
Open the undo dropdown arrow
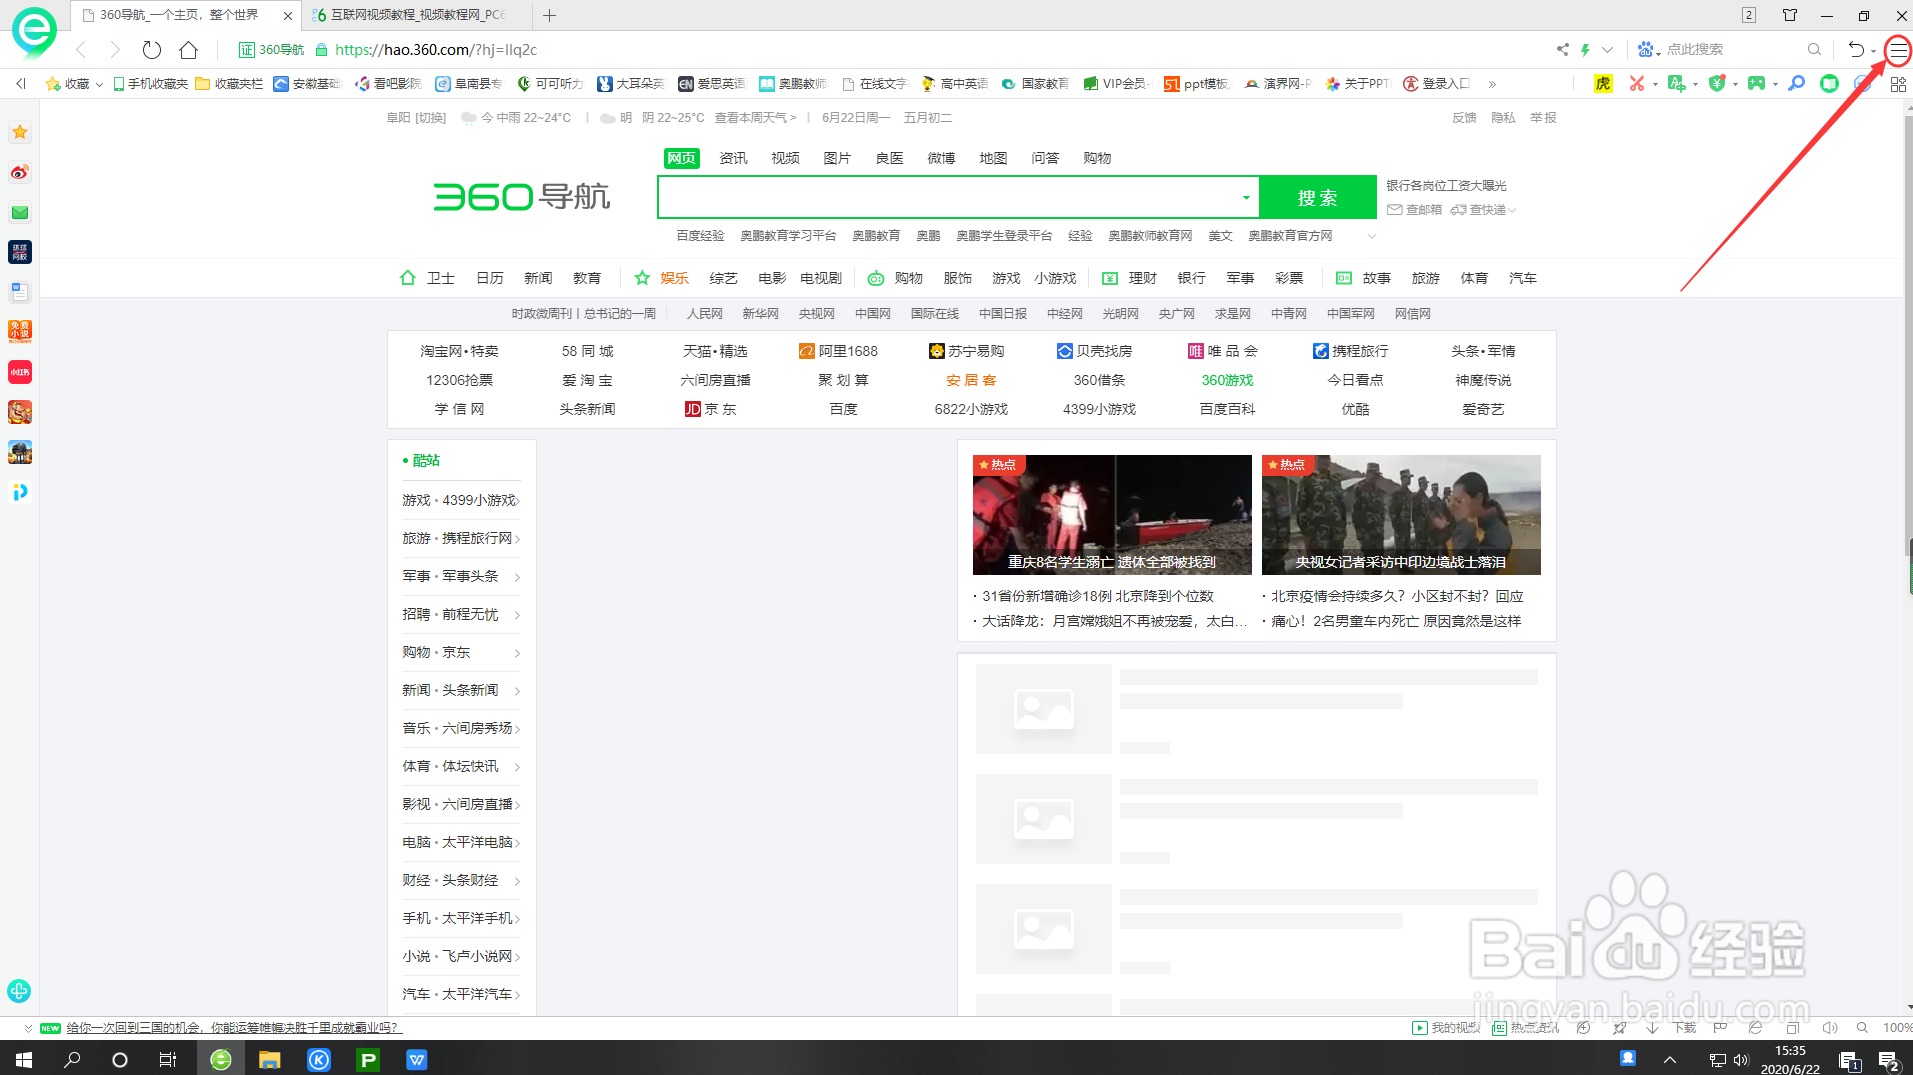point(1871,49)
